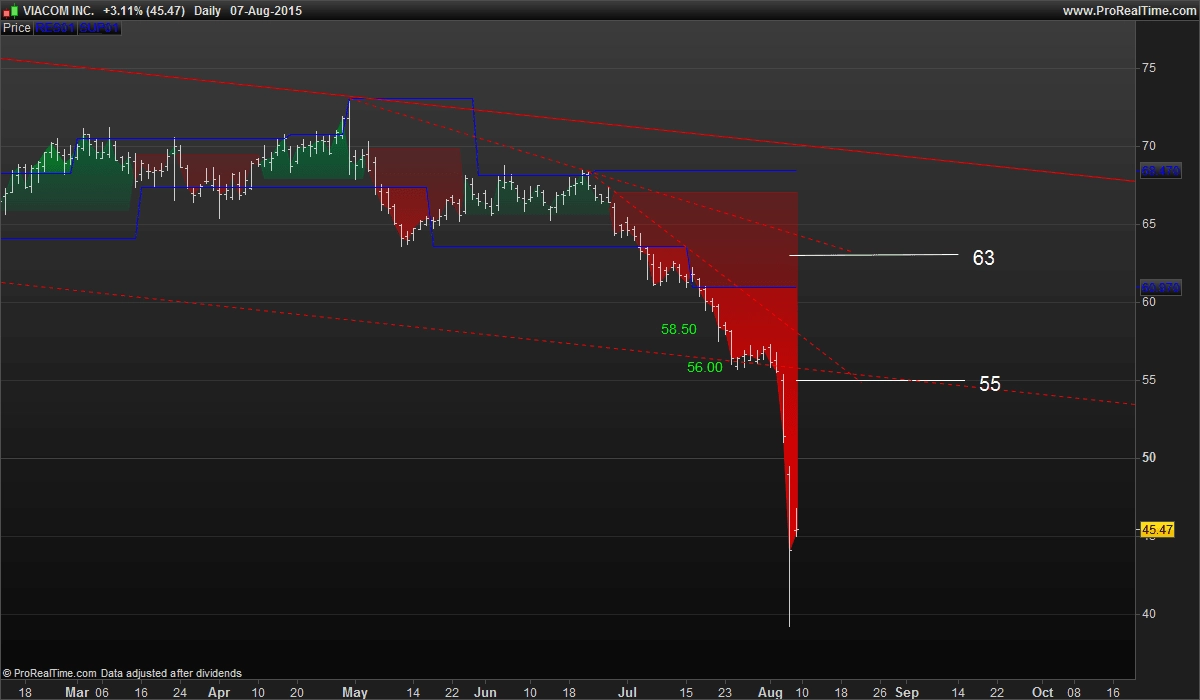Viewport: 1200px width, 700px height.
Task: Click the Sep month label on time axis
Action: (x=906, y=691)
